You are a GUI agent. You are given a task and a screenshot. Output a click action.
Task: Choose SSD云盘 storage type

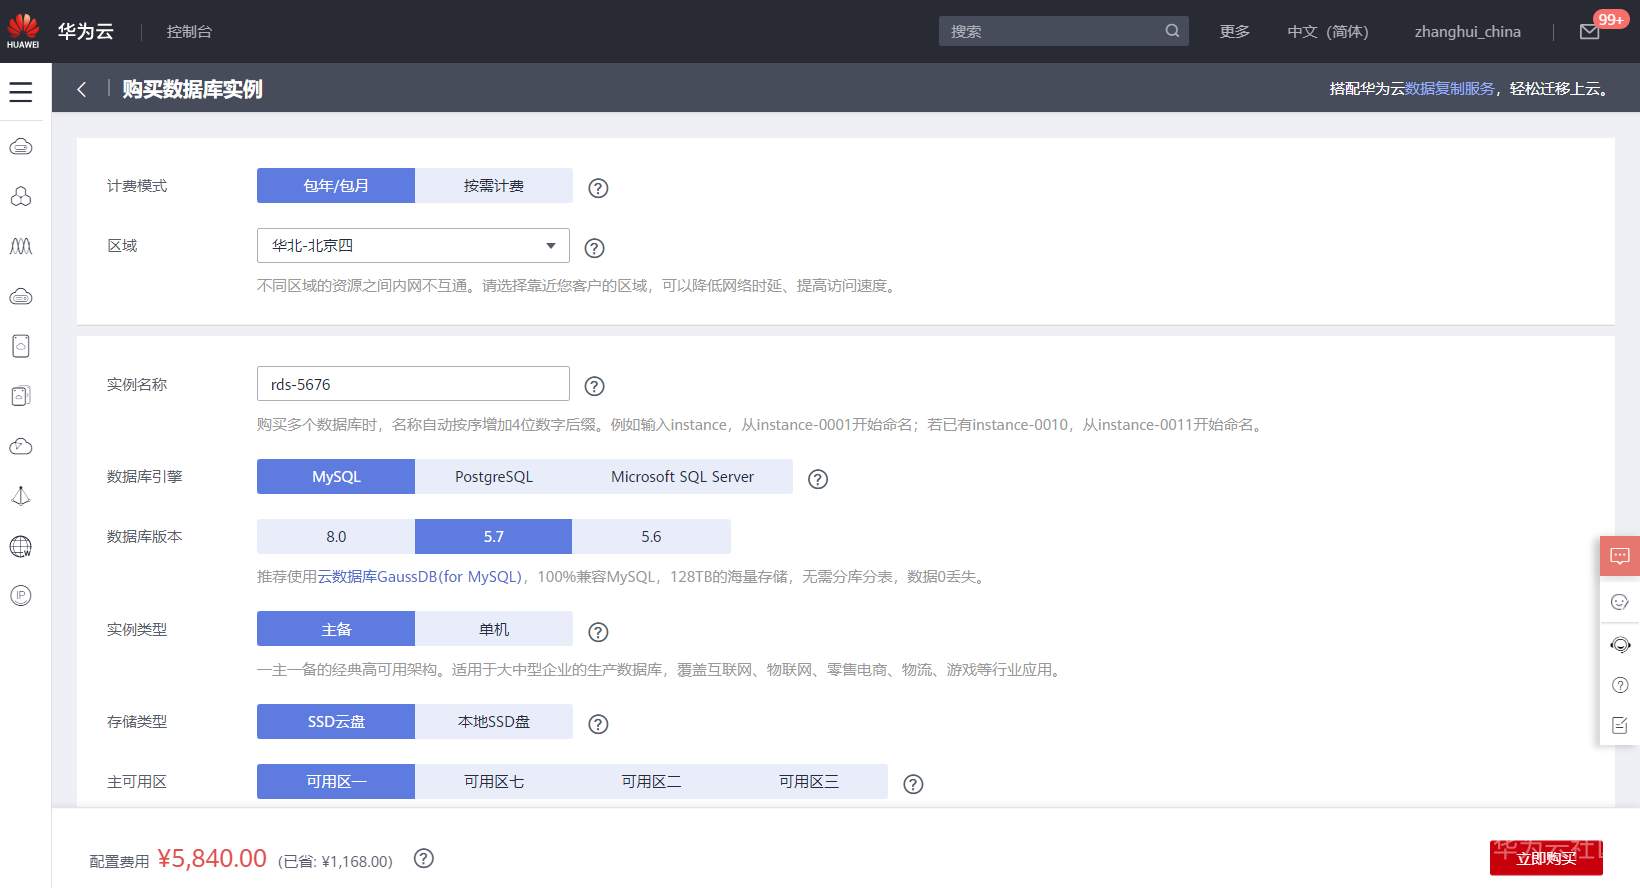click(336, 722)
